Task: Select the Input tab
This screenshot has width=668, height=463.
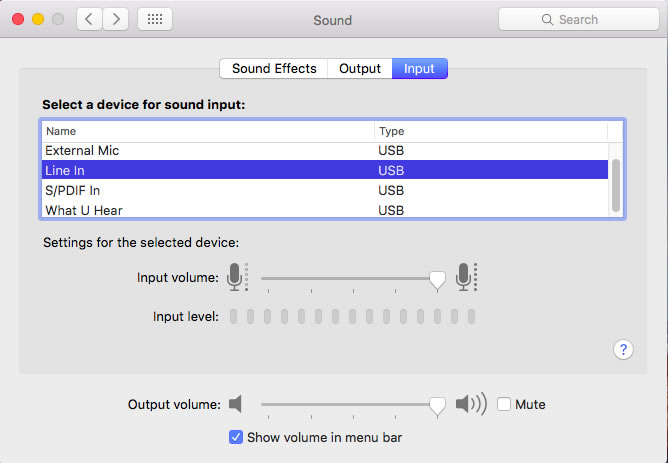Action: (419, 69)
